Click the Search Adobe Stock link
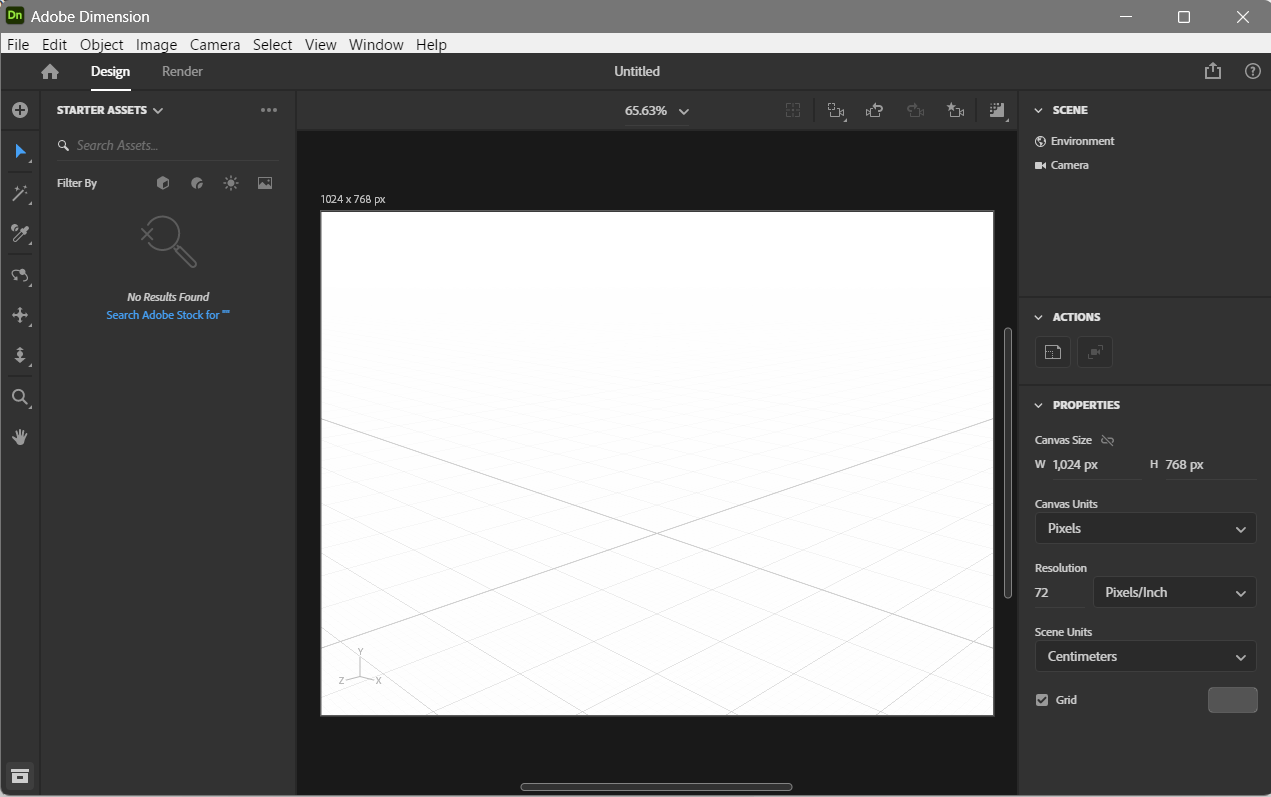Screen dimensions: 1271x797 point(167,314)
